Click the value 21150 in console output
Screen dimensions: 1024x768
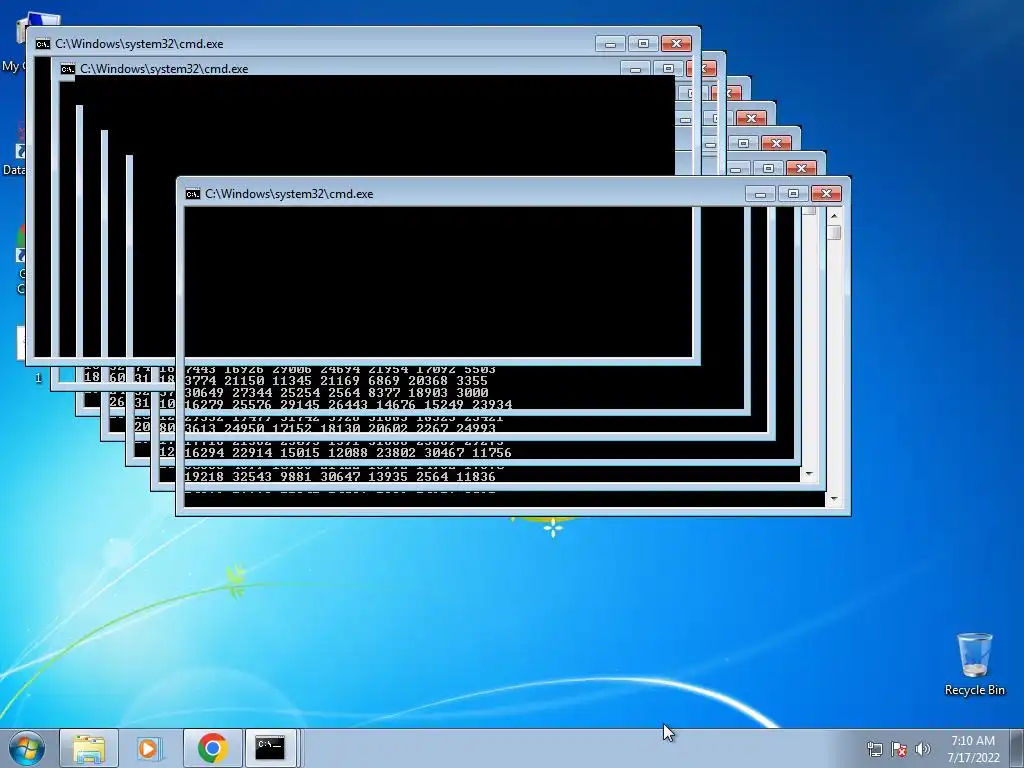[244, 381]
